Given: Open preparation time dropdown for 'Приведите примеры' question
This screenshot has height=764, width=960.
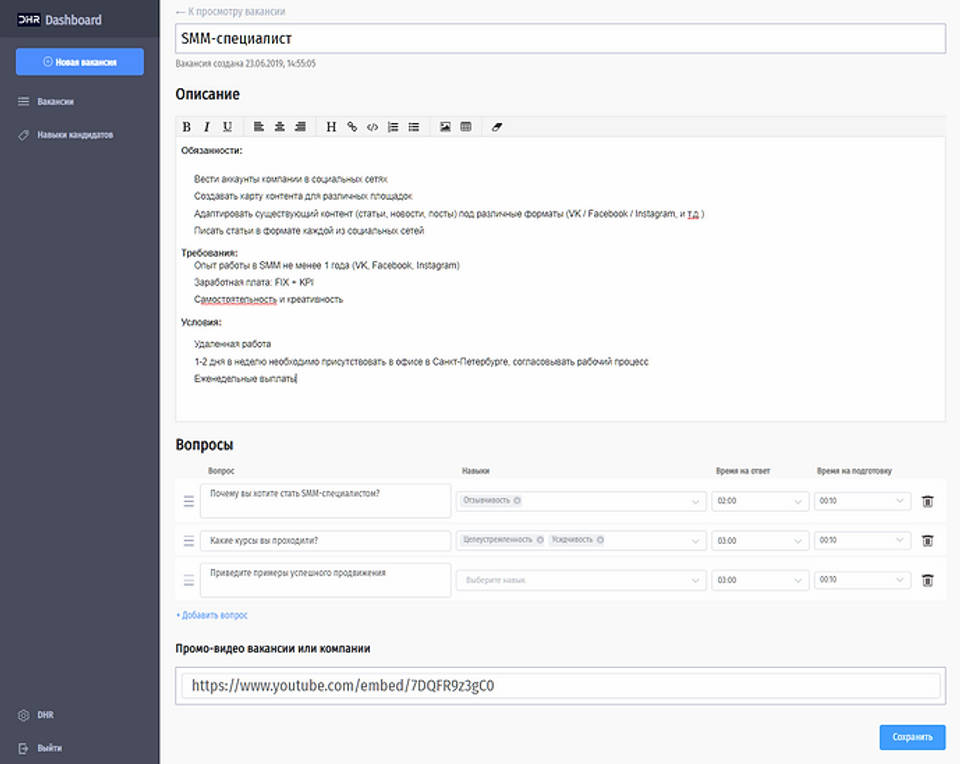Looking at the screenshot, I should [x=862, y=579].
